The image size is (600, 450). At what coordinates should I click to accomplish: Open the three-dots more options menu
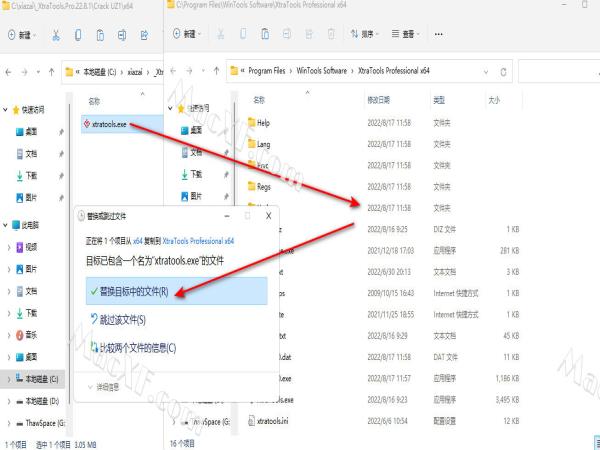tap(439, 34)
